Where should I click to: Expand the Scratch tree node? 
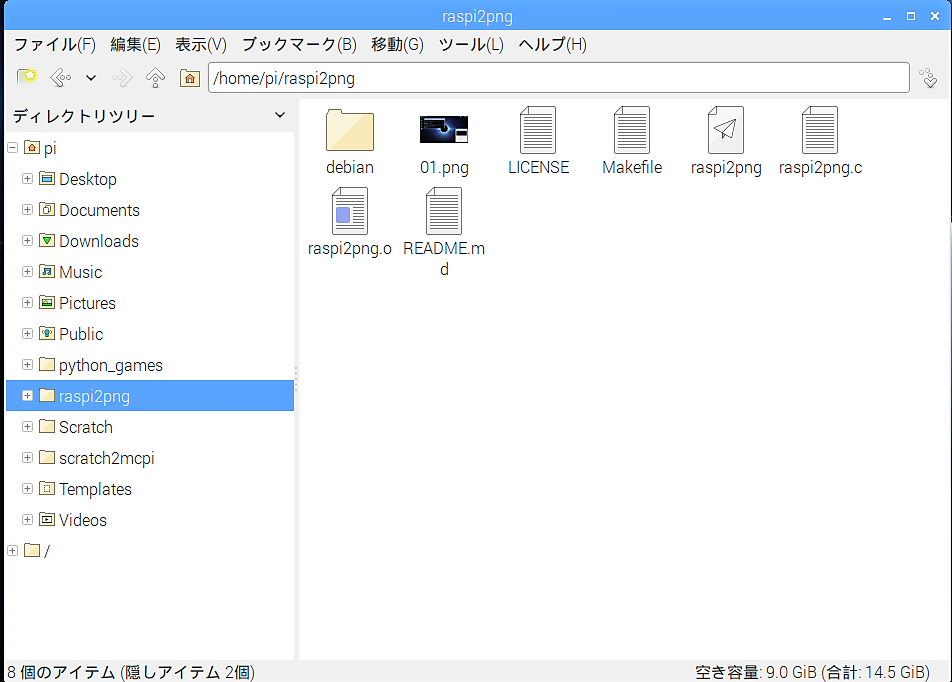pyautogui.click(x=27, y=426)
